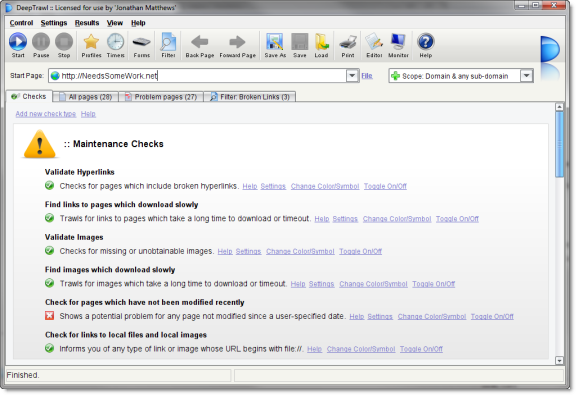
Task: Open the Help question-mark icon
Action: [x=426, y=45]
